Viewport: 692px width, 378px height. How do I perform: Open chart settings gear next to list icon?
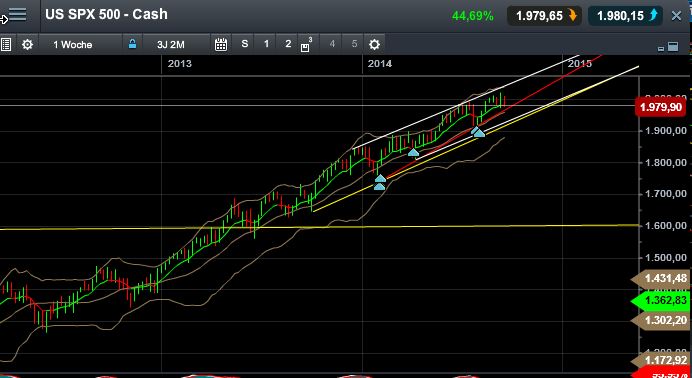coord(27,45)
